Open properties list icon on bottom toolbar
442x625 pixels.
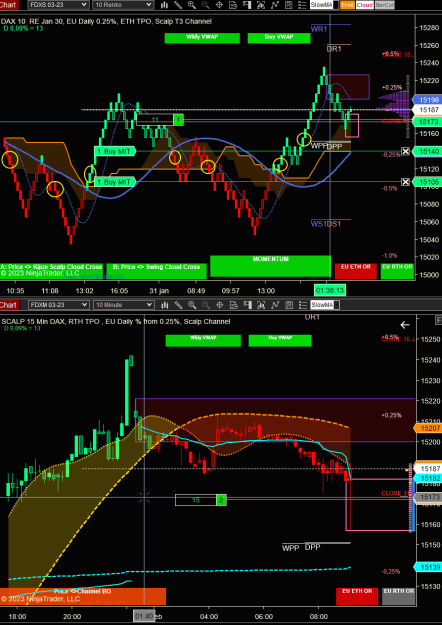tap(303, 305)
